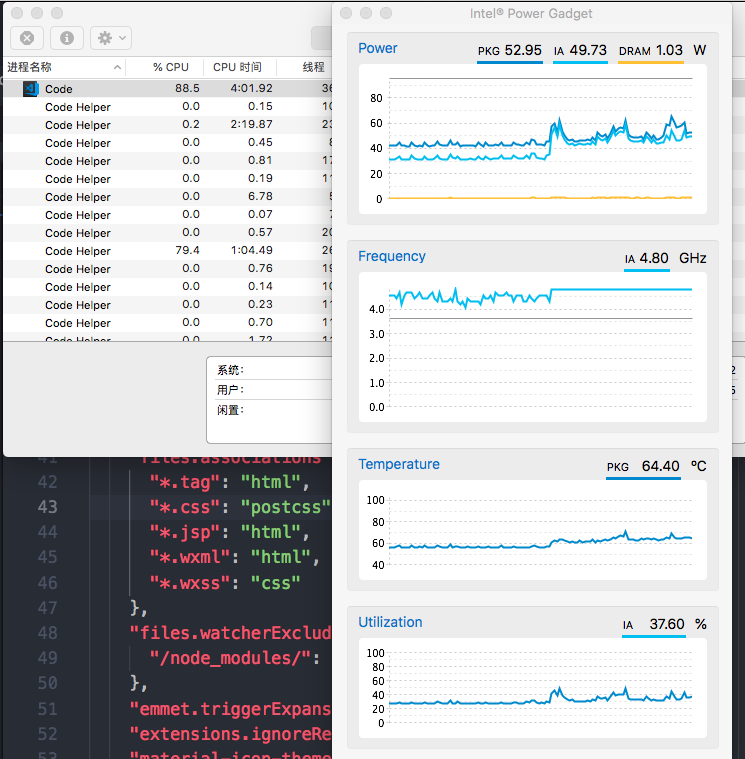
Task: Click the 88.5 CPU value for Code
Action: click(x=187, y=89)
